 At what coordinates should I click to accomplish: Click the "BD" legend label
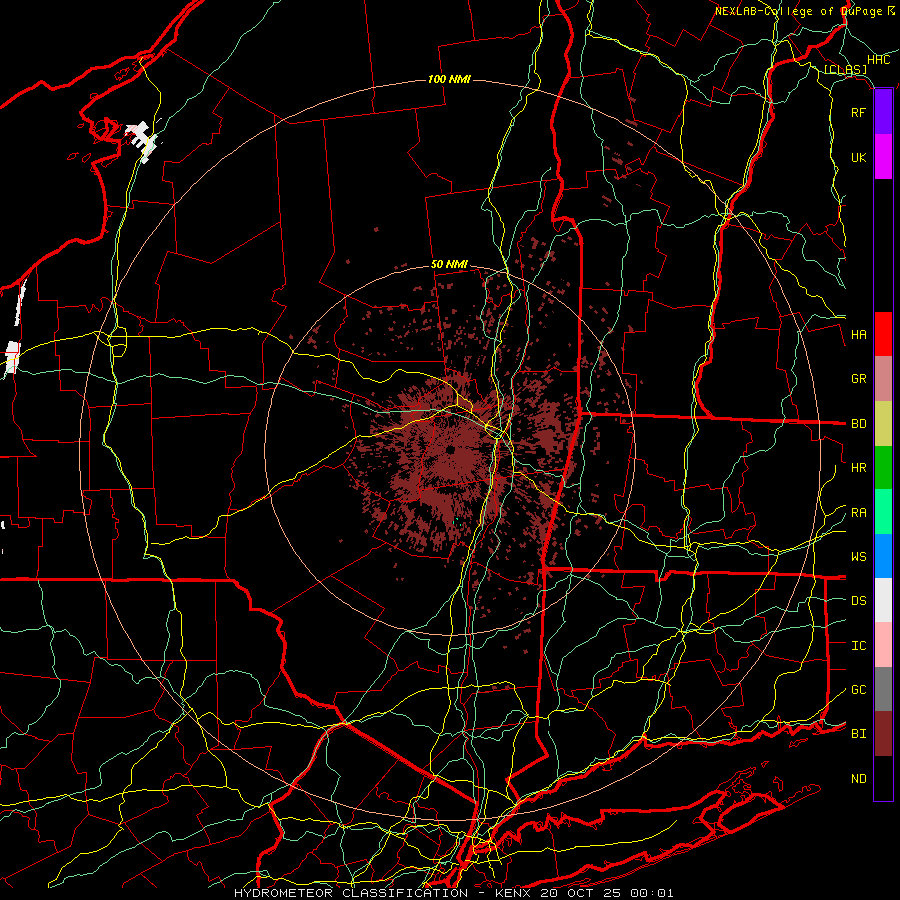(x=858, y=424)
